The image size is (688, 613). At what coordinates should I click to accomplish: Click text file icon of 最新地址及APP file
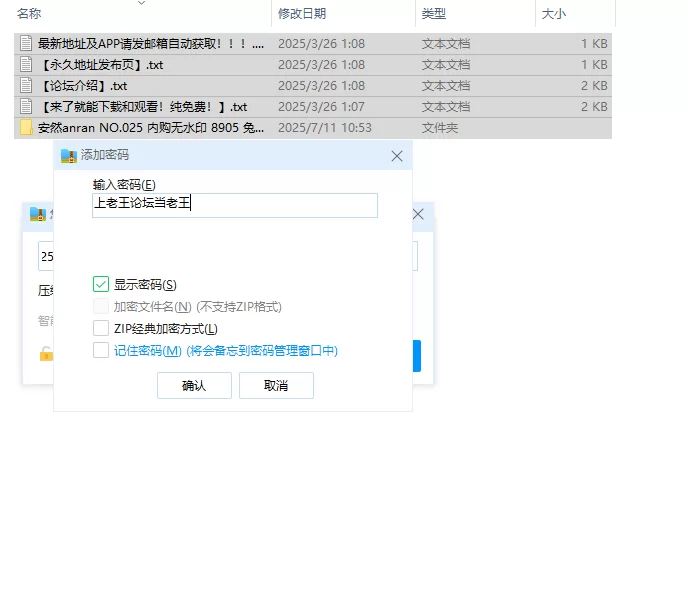coord(26,43)
